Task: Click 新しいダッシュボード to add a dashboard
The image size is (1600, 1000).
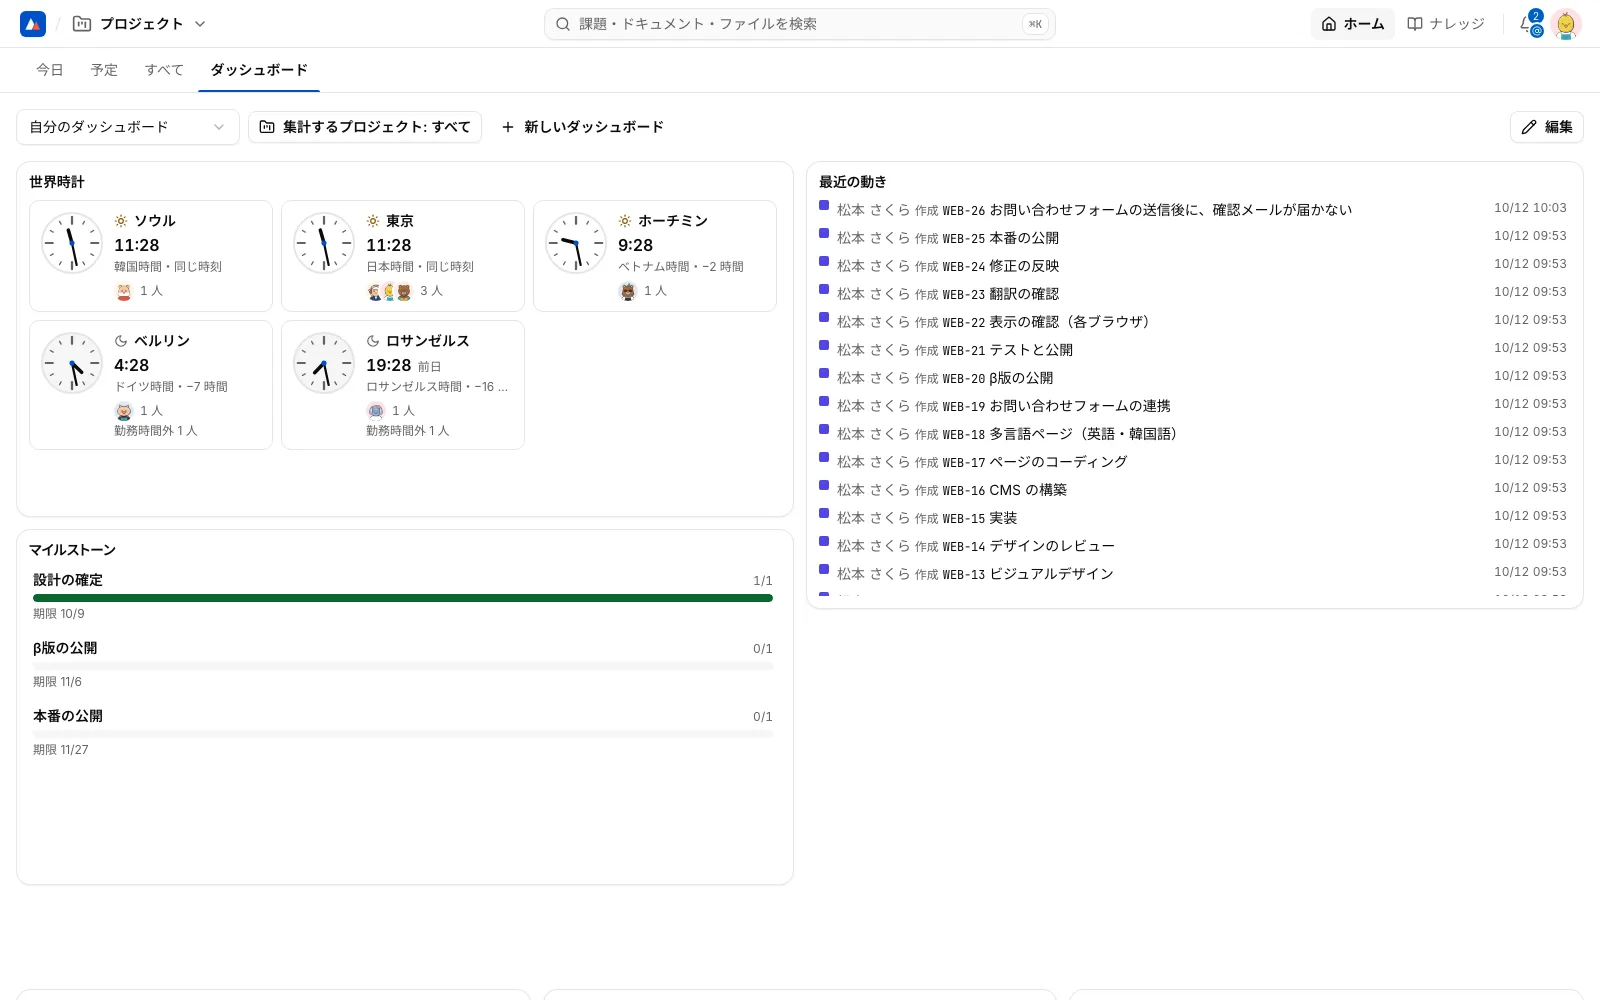Action: coord(582,127)
